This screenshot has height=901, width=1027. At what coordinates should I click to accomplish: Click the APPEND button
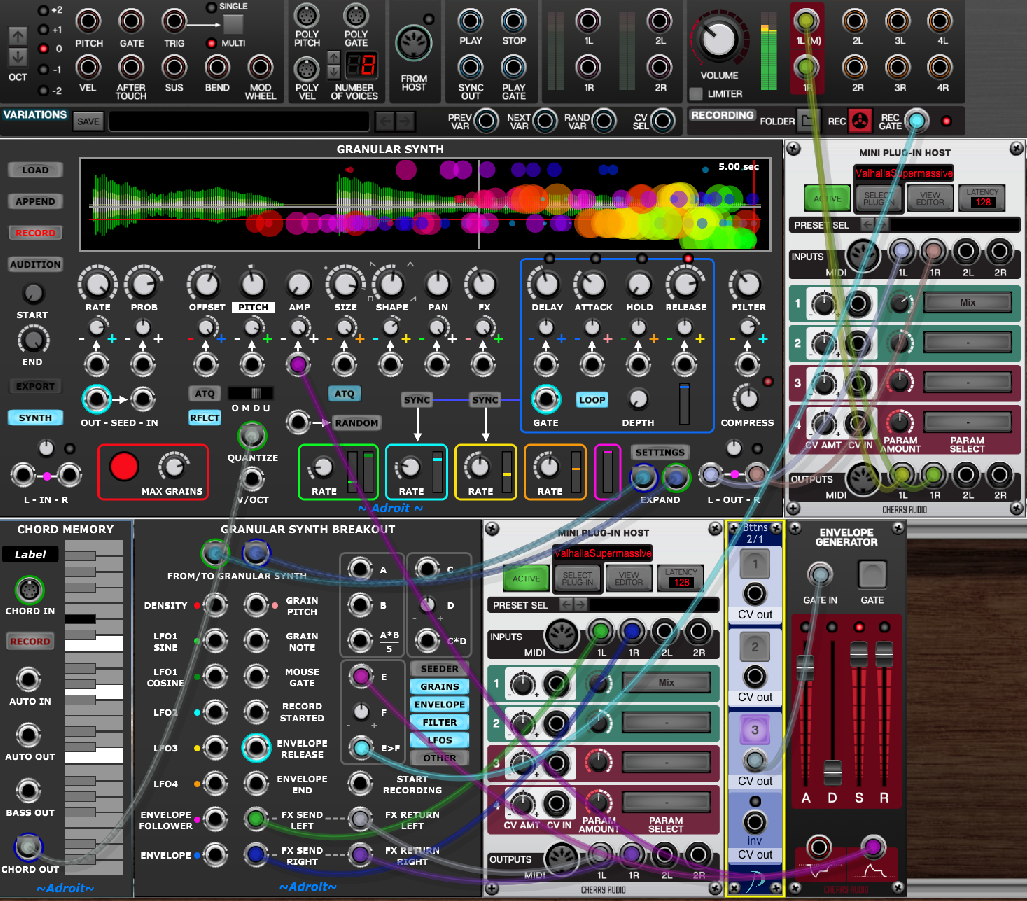click(x=35, y=201)
